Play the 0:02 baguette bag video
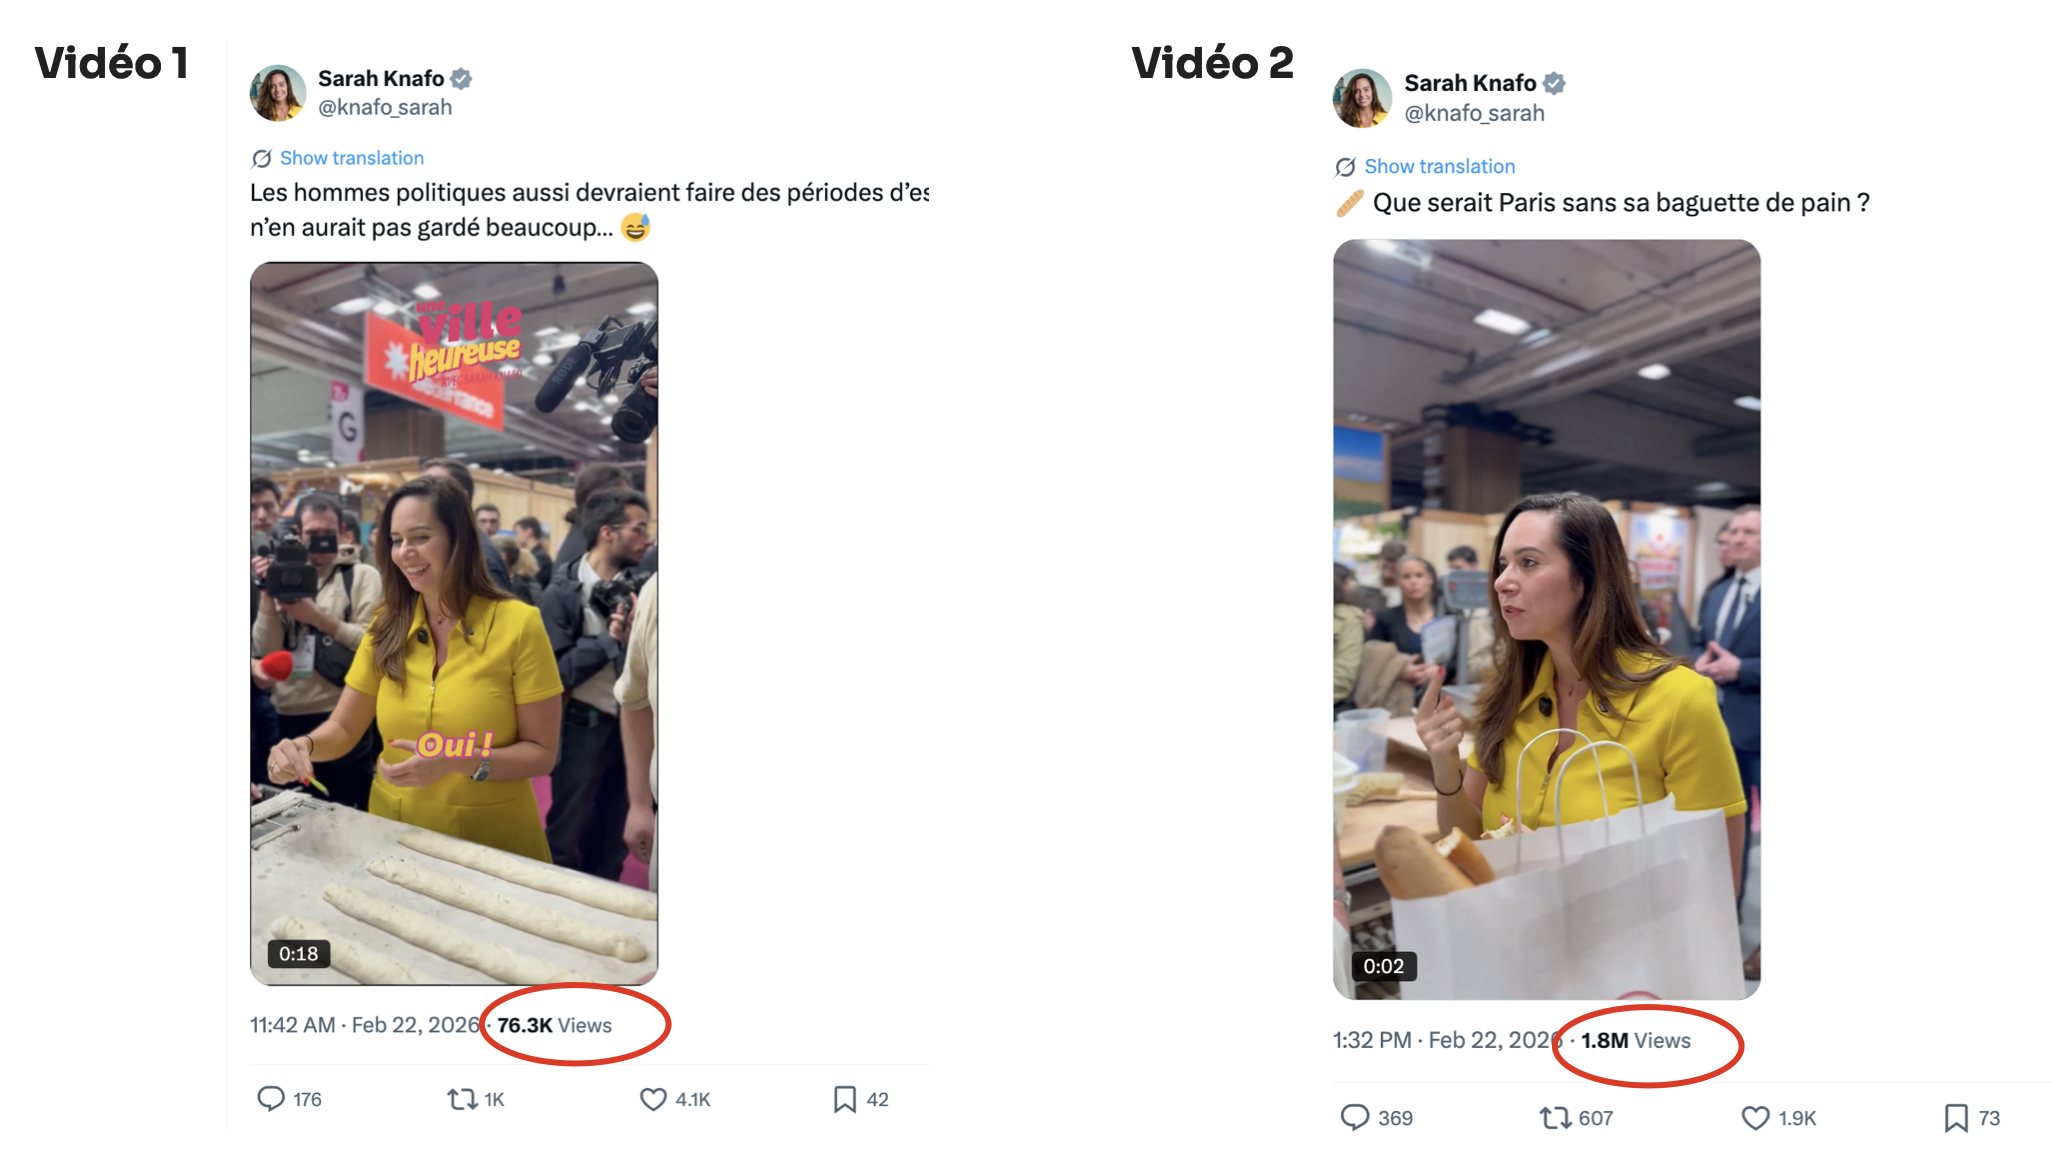The image size is (2052, 1152). 1546,619
